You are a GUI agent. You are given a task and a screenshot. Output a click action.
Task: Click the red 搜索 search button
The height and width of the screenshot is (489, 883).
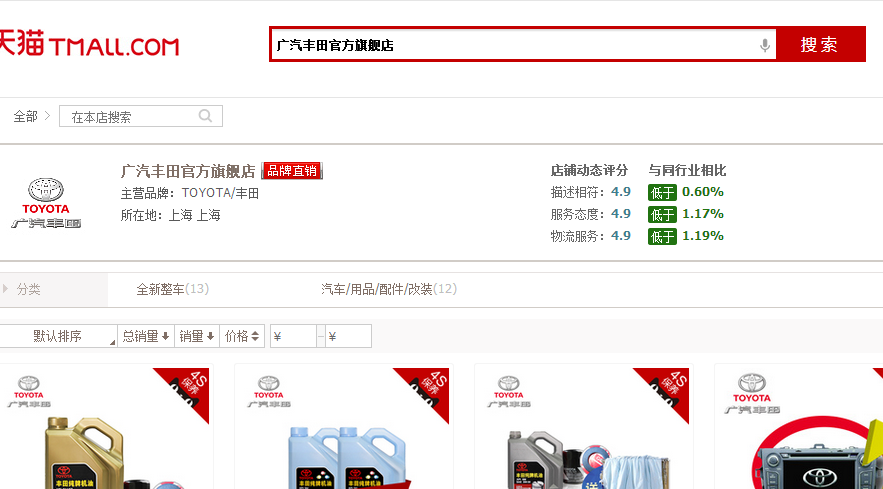coord(819,45)
